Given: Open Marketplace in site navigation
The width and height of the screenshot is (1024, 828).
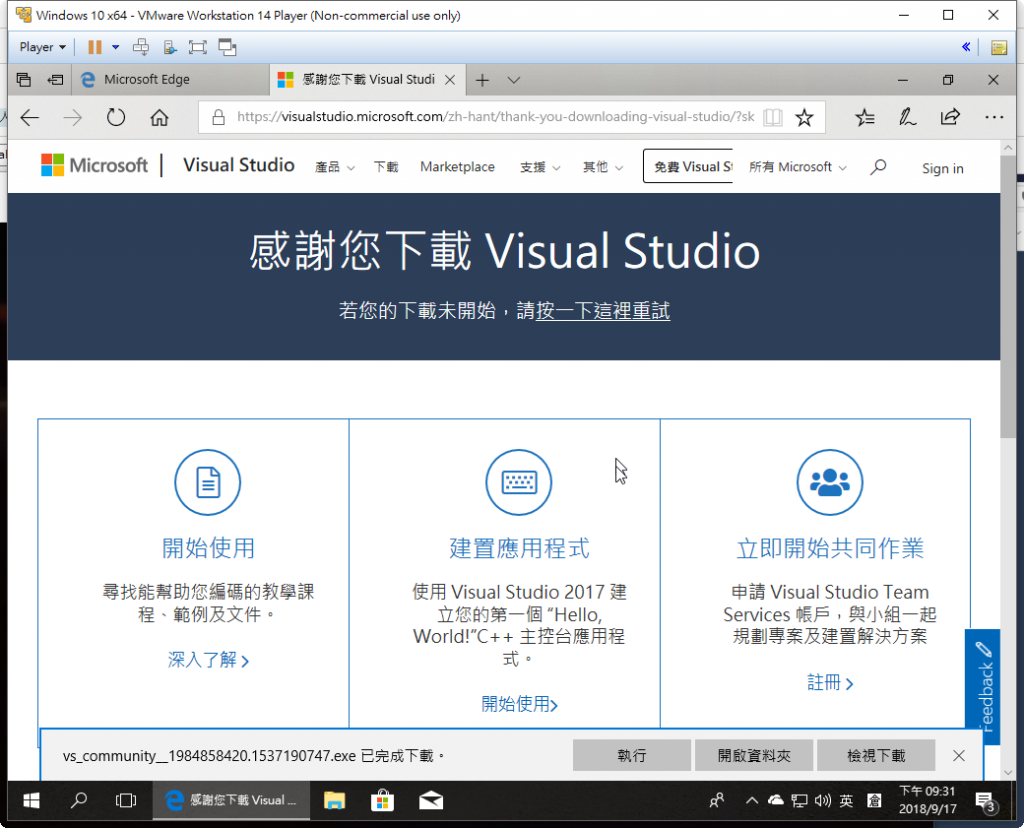Looking at the screenshot, I should point(457,167).
